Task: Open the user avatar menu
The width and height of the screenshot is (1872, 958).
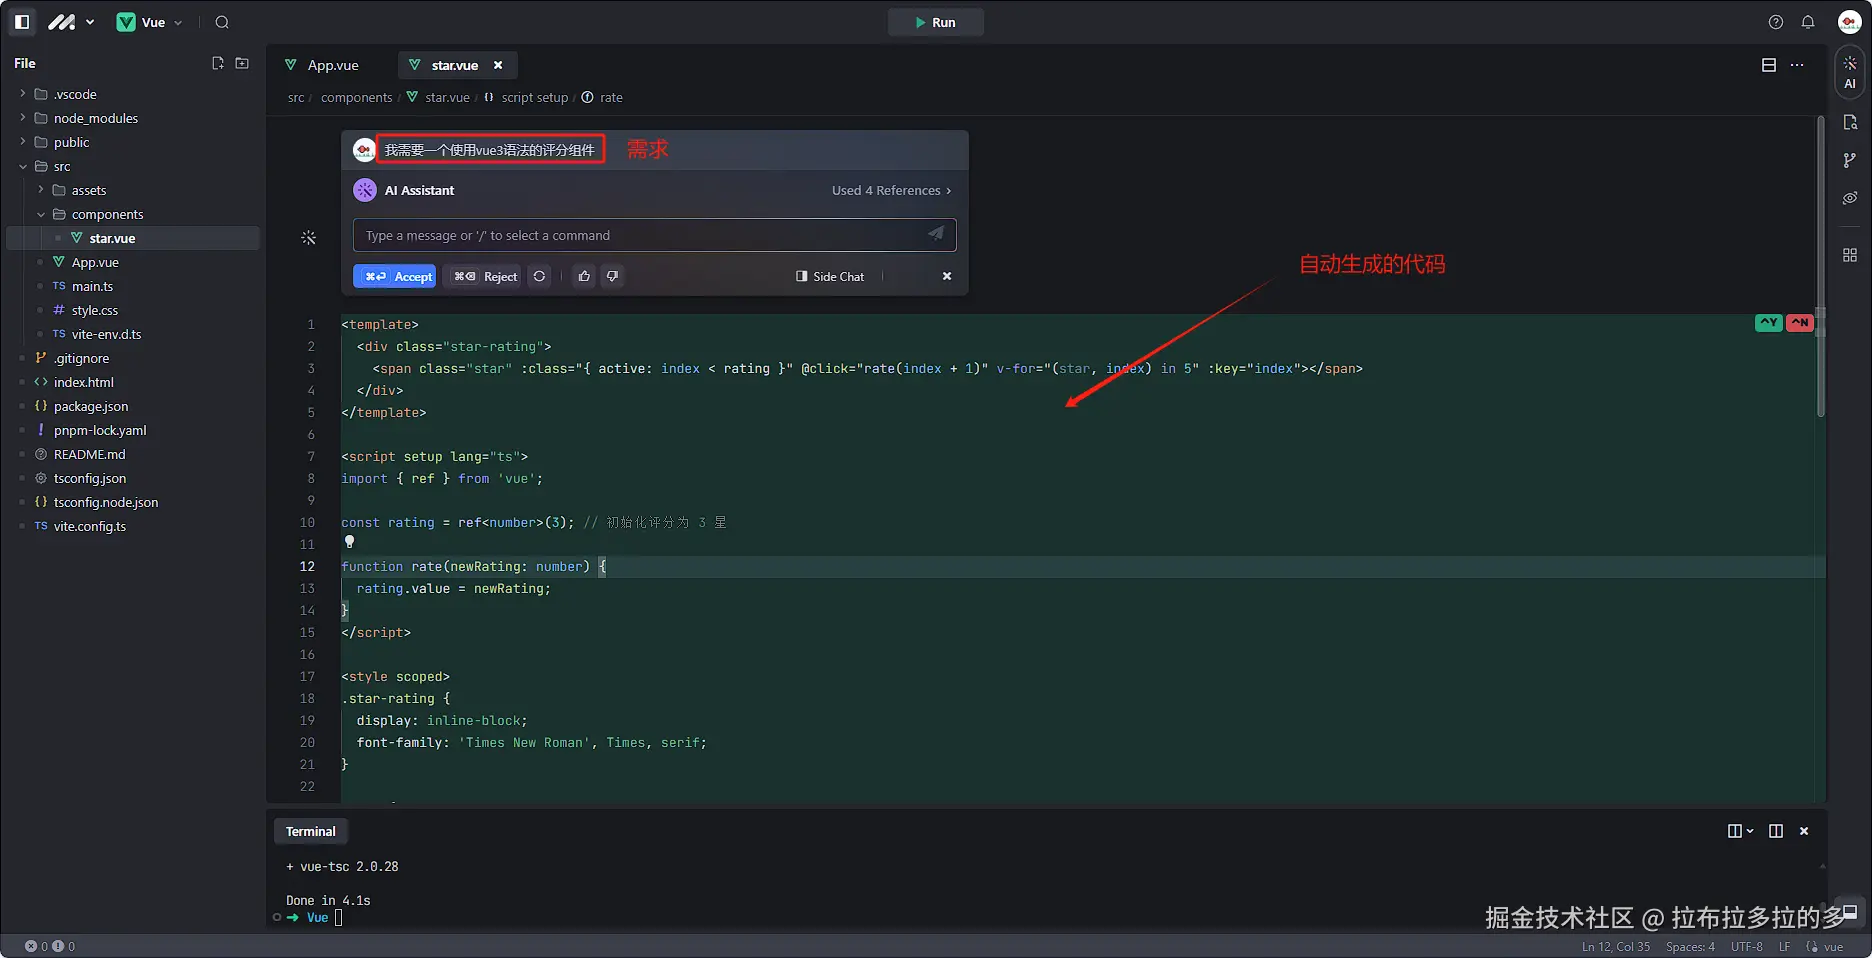Action: pyautogui.click(x=1849, y=22)
